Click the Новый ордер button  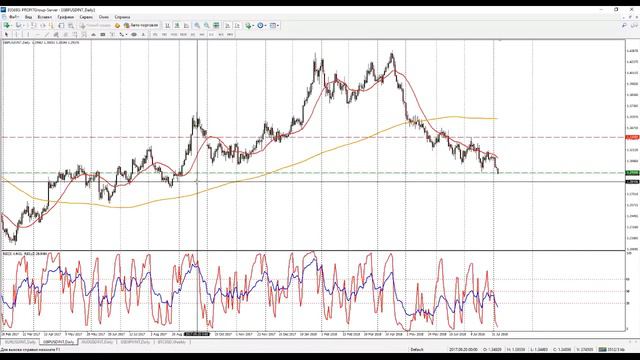click(x=96, y=25)
